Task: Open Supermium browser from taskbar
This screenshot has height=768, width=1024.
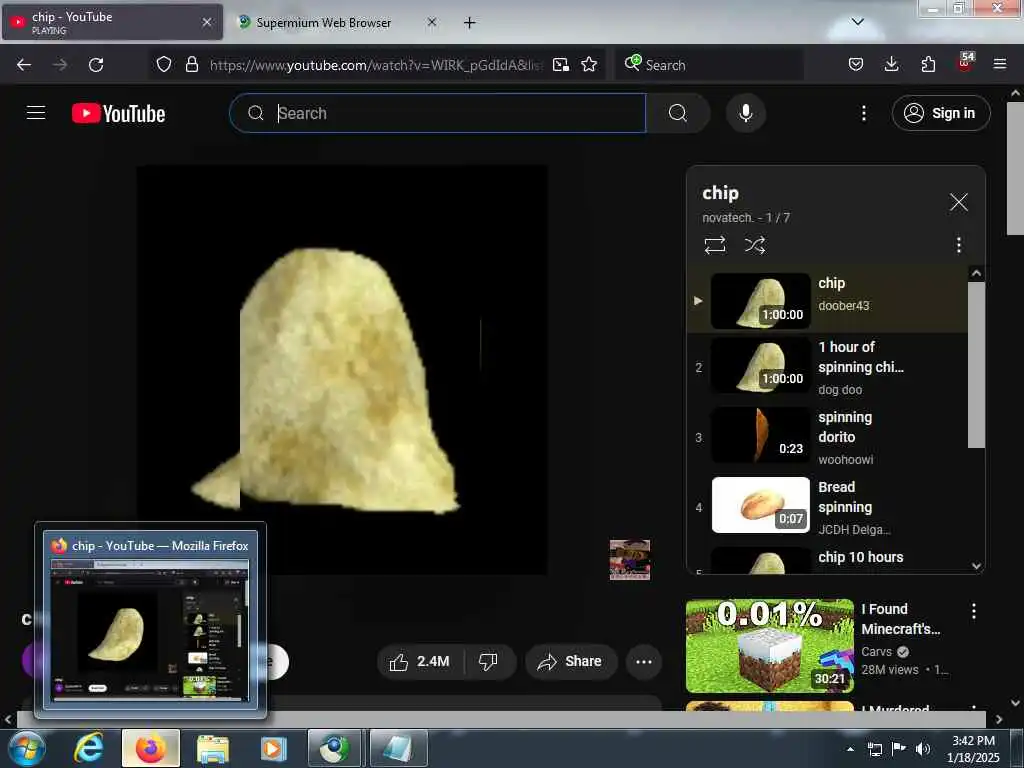Action: click(334, 748)
